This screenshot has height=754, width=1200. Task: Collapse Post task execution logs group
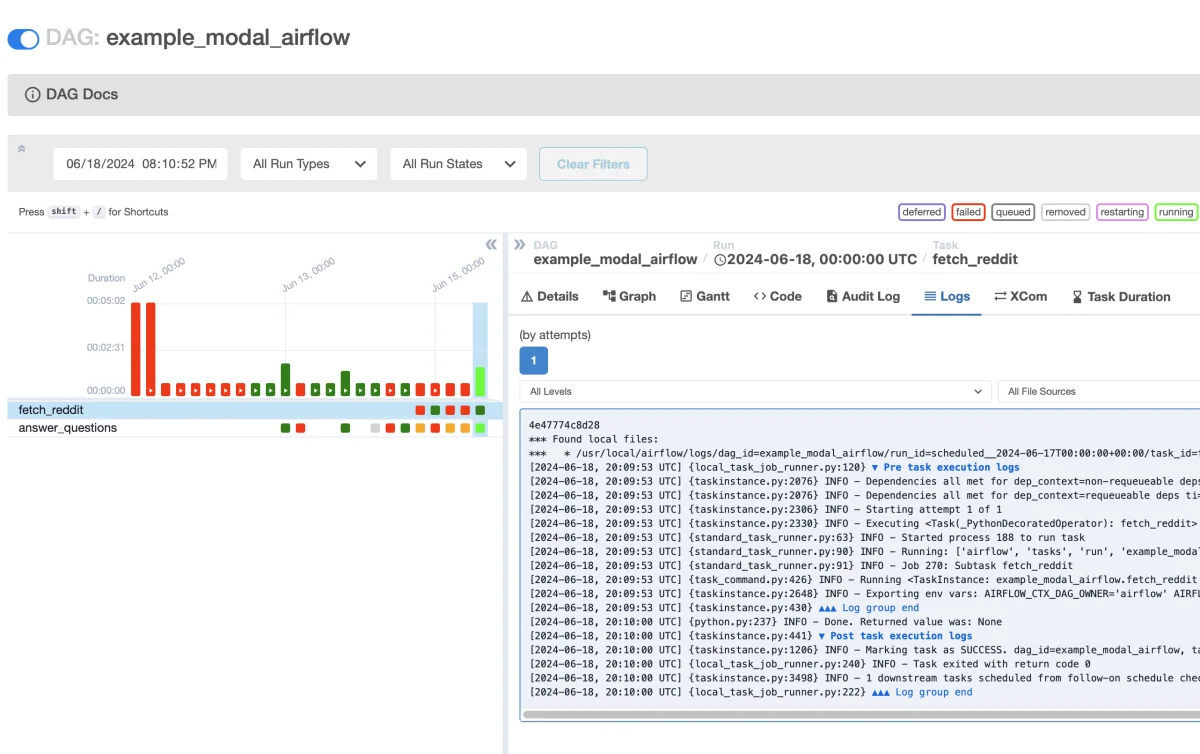894,636
